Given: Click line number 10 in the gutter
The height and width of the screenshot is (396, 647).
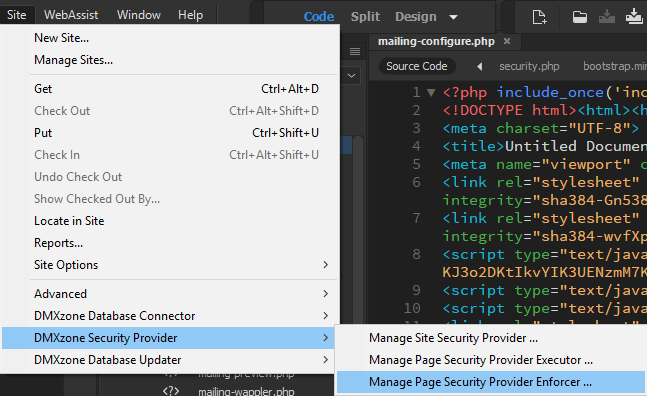Looking at the screenshot, I should click(x=412, y=308).
